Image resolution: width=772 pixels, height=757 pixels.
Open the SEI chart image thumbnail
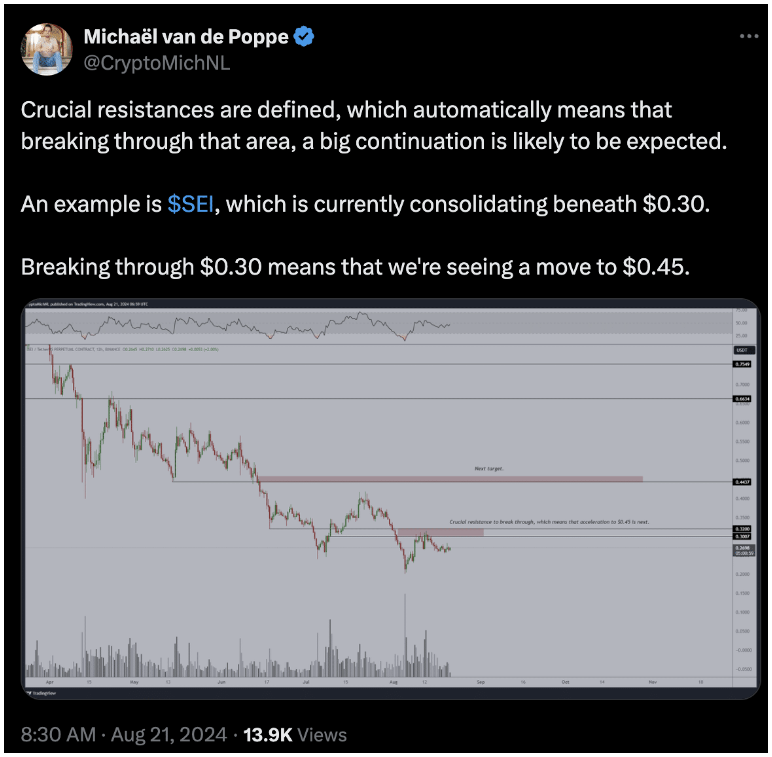[x=391, y=499]
